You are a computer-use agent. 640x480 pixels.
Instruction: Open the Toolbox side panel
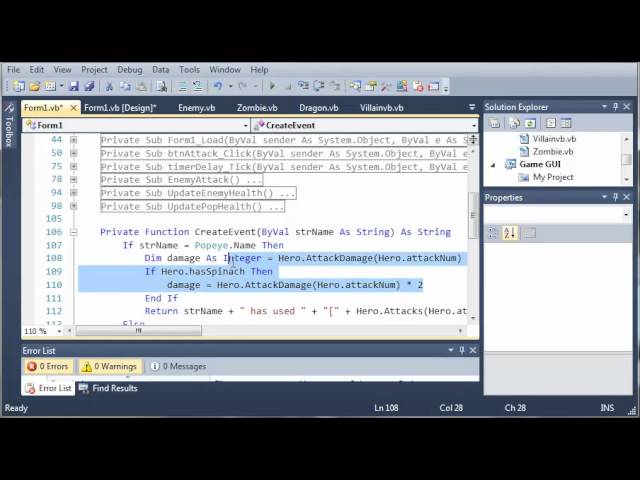point(9,130)
